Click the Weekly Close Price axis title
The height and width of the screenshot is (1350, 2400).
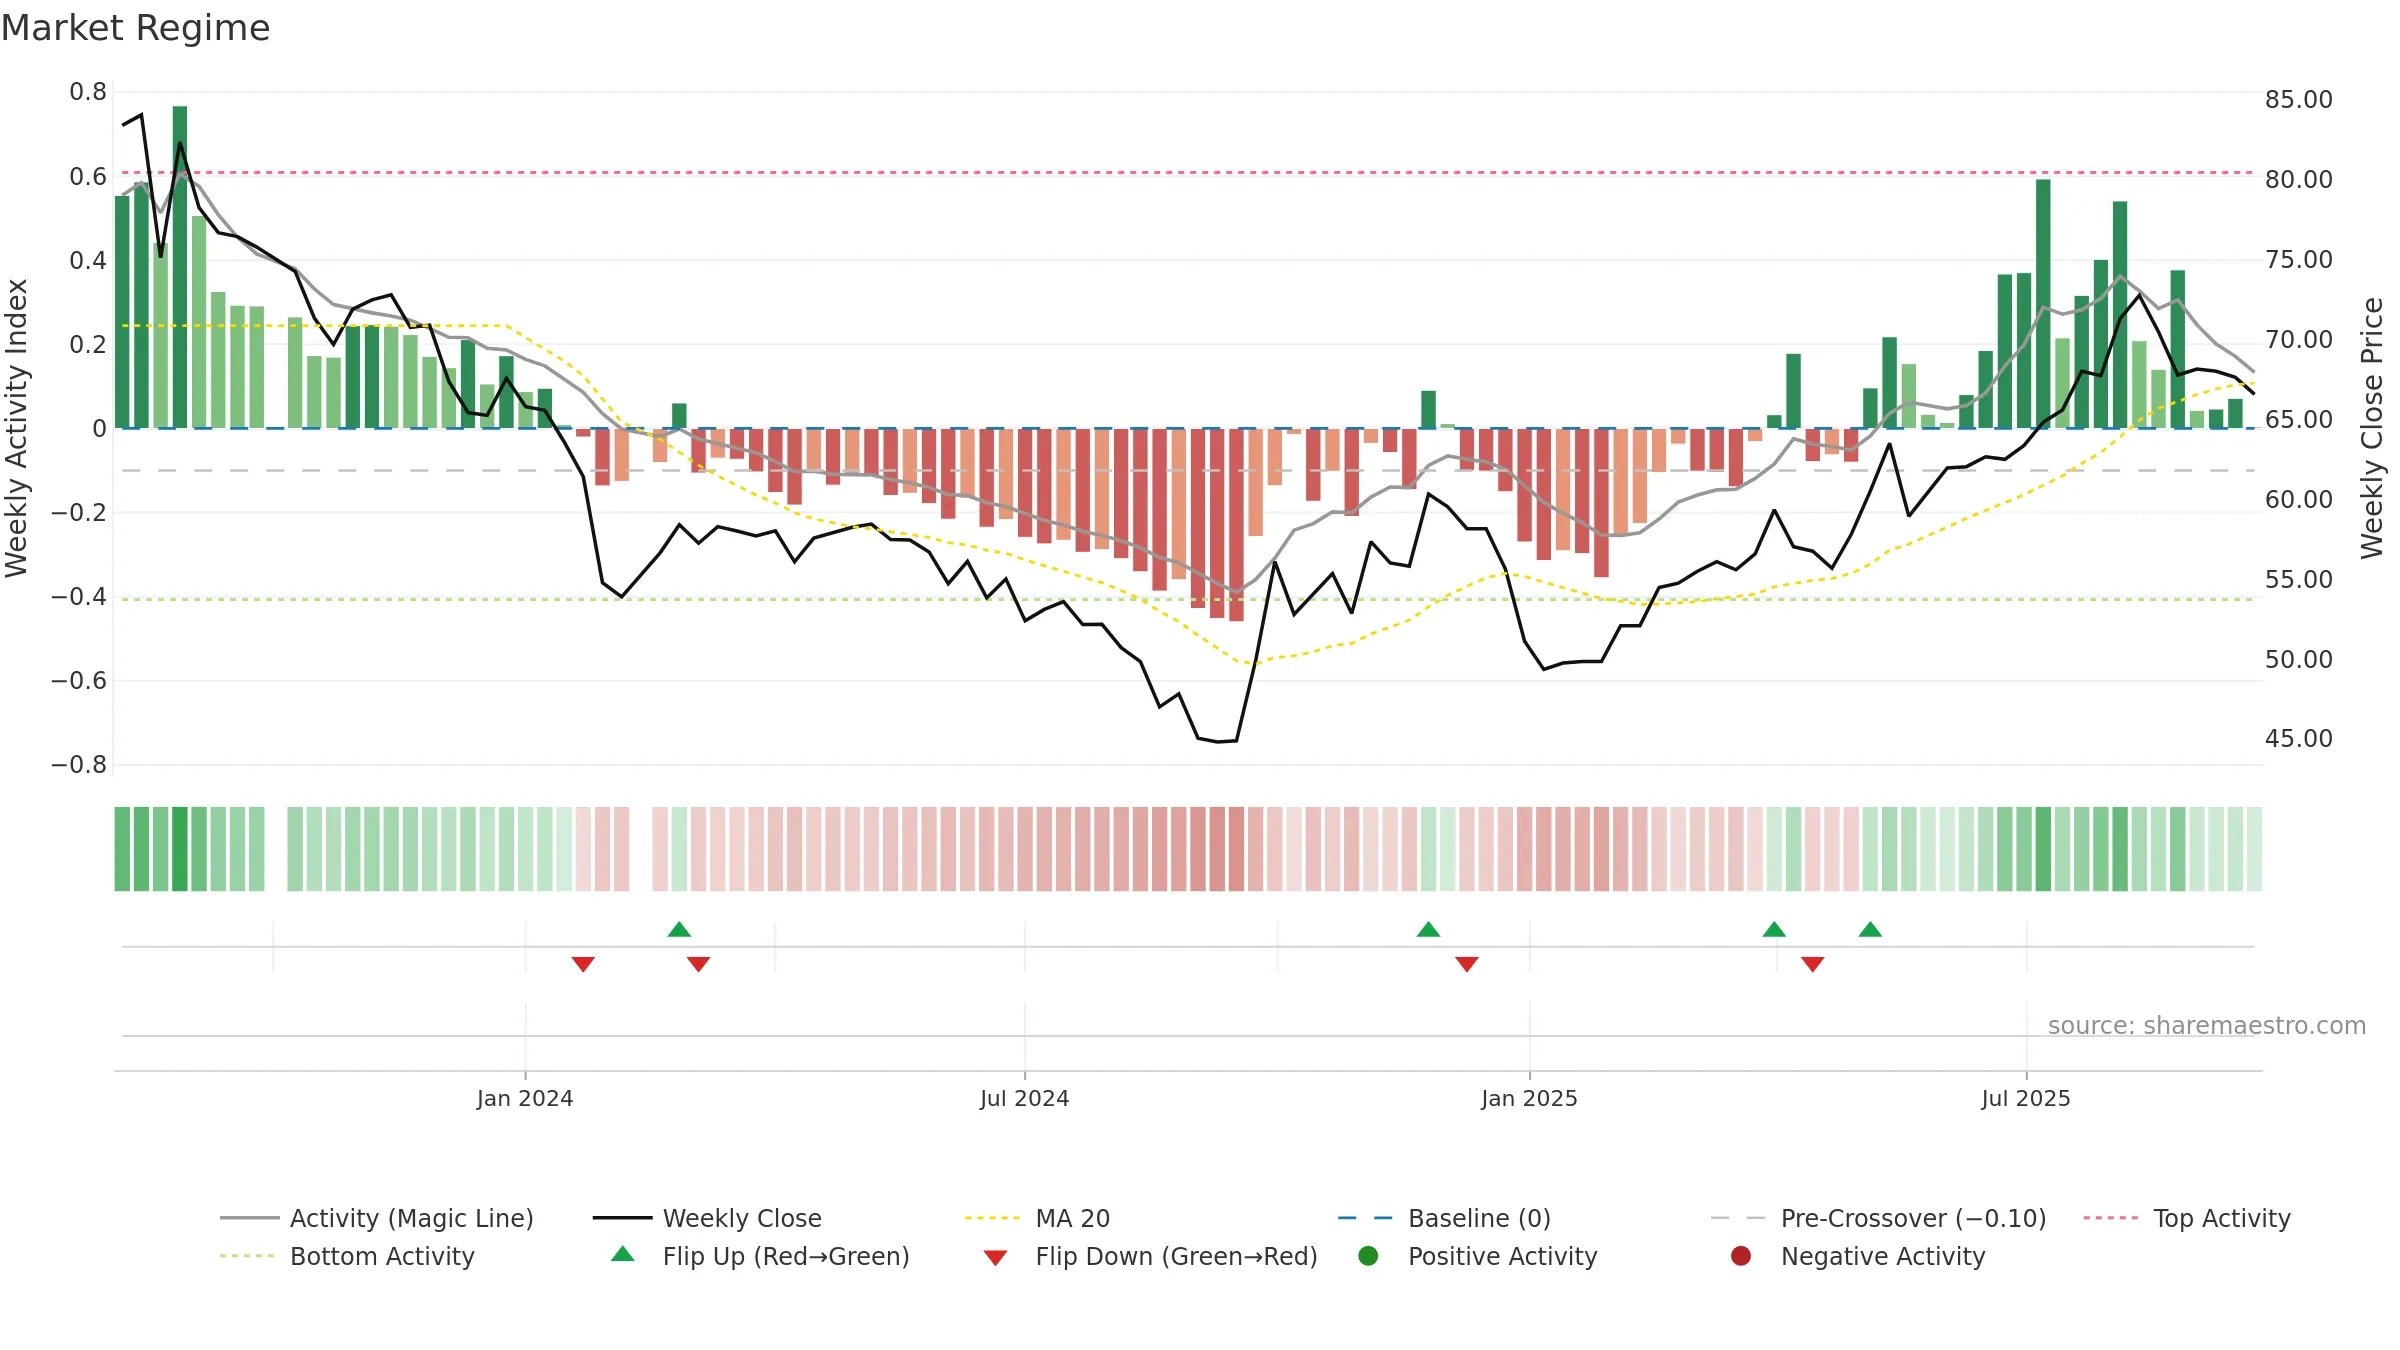coord(2372,428)
